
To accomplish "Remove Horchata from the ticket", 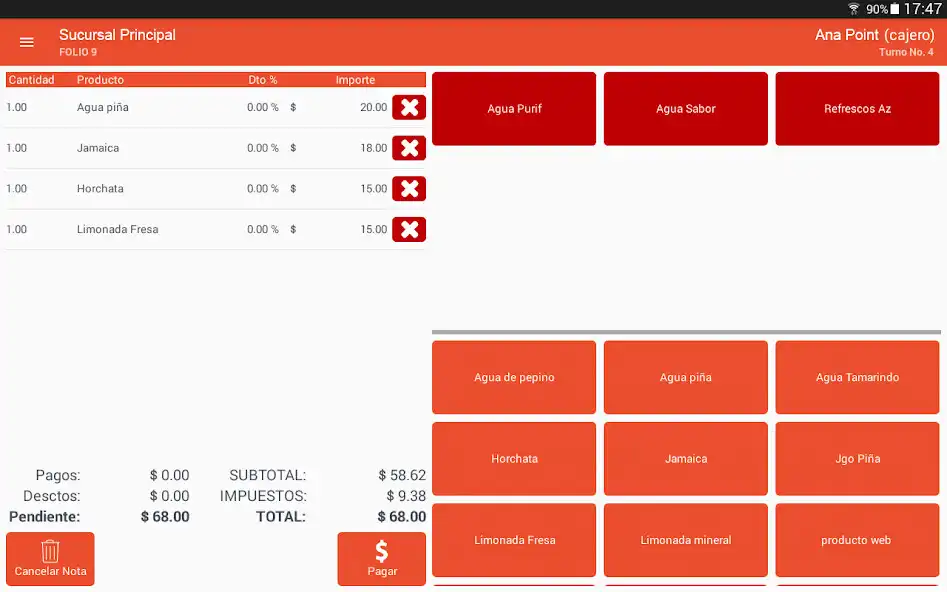I will [x=409, y=188].
